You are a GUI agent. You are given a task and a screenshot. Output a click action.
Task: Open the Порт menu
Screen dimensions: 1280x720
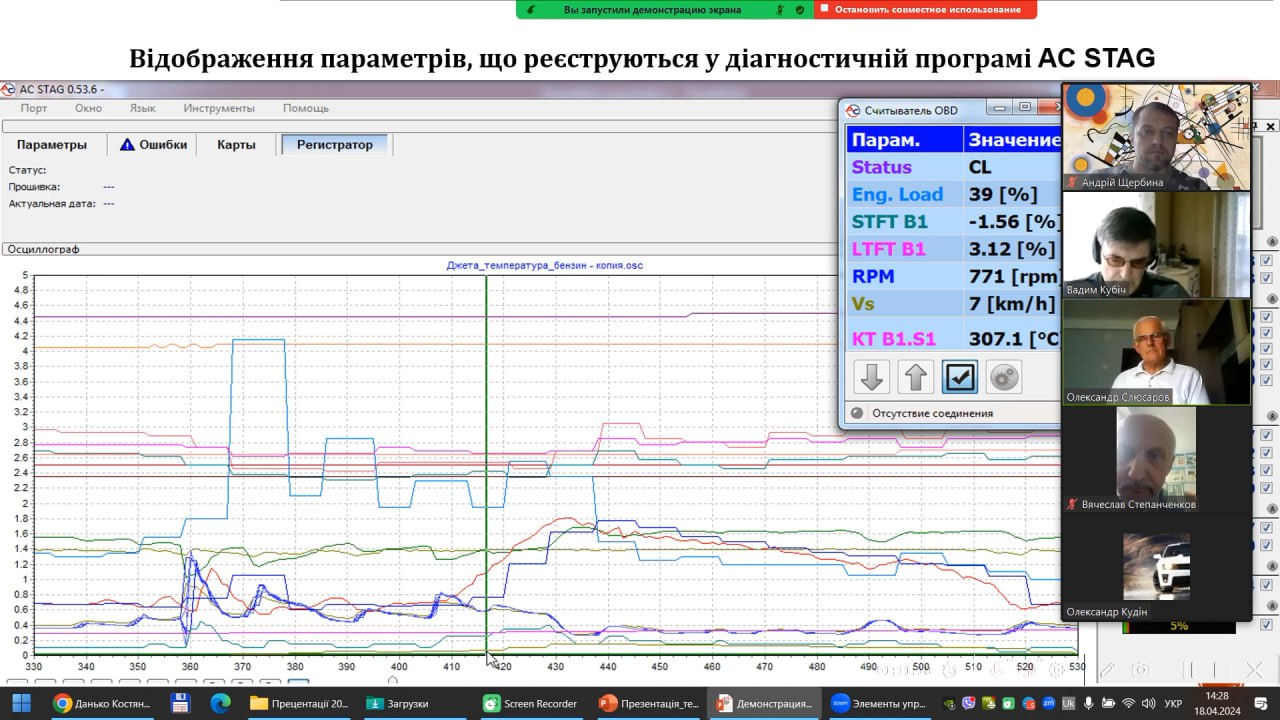tap(33, 108)
